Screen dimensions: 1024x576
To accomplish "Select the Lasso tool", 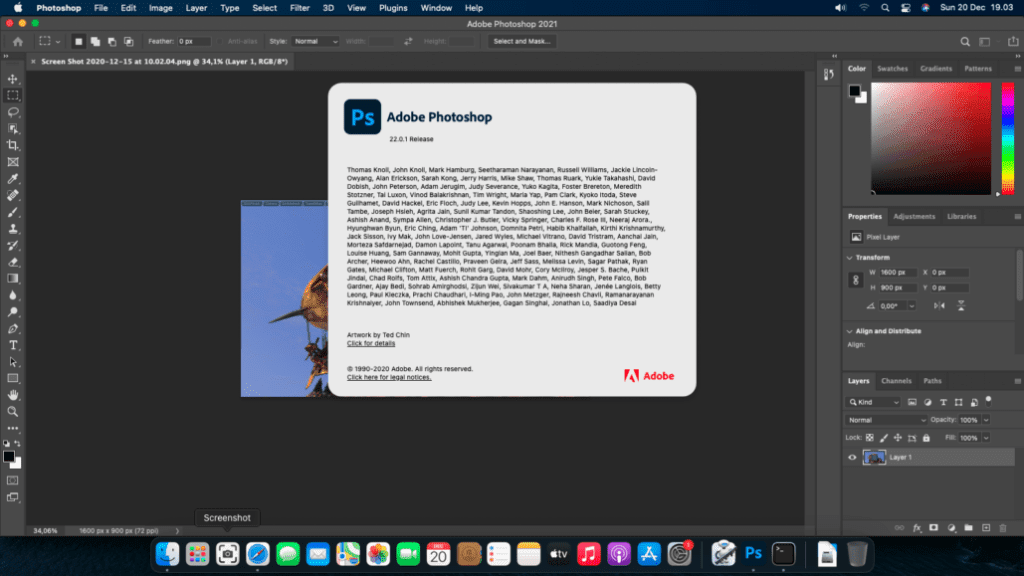I will pos(12,112).
